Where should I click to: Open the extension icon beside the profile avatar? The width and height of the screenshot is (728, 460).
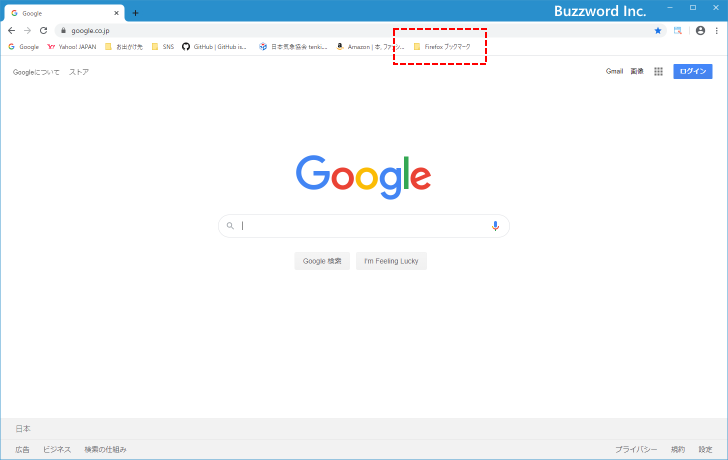[x=678, y=31]
